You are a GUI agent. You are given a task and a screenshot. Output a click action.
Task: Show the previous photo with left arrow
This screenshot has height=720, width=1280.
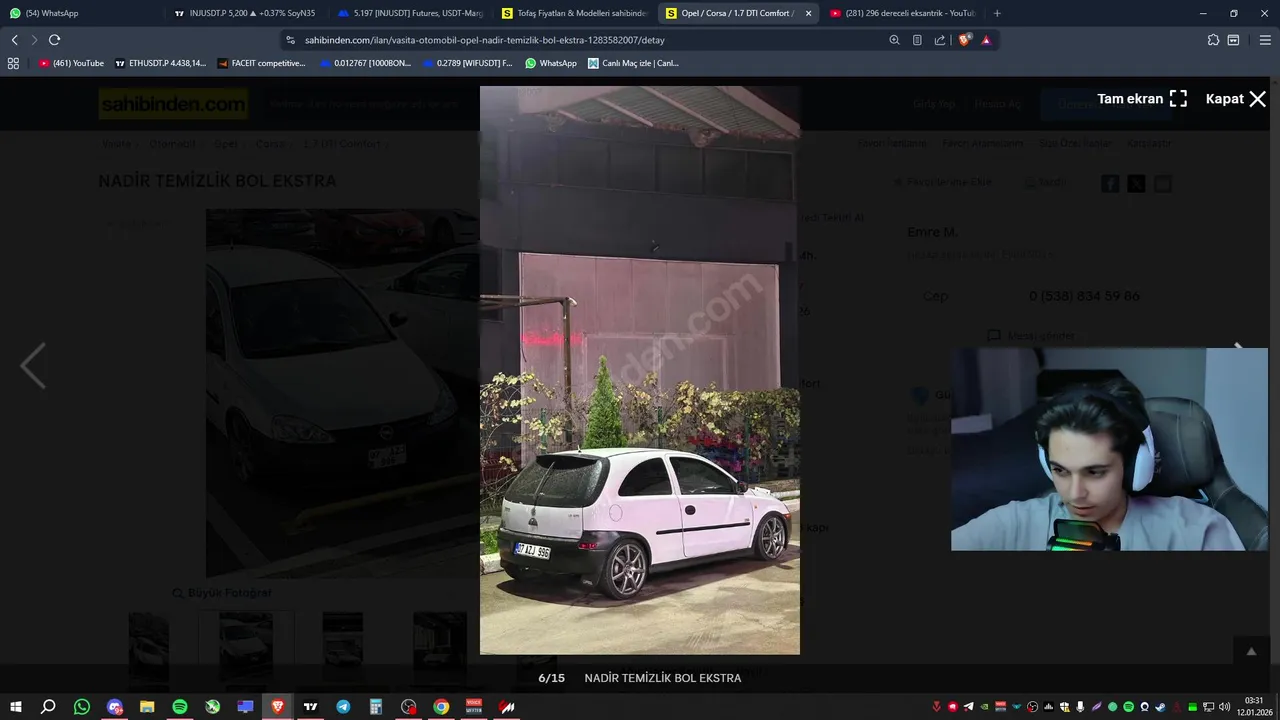coord(33,366)
